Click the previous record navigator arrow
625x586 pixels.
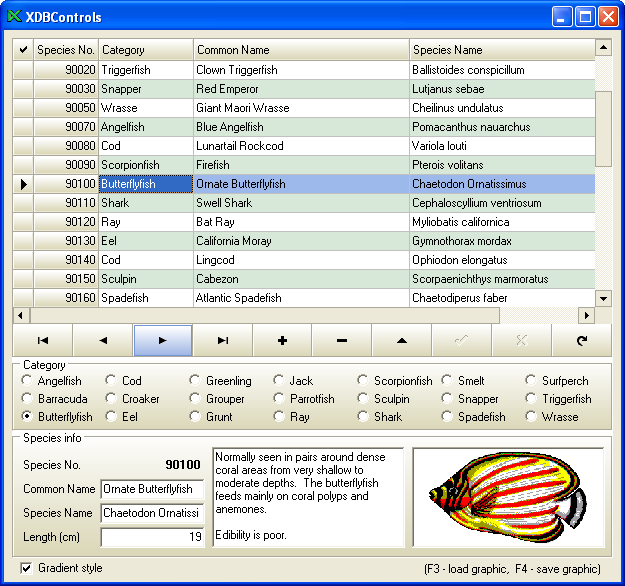[102, 341]
